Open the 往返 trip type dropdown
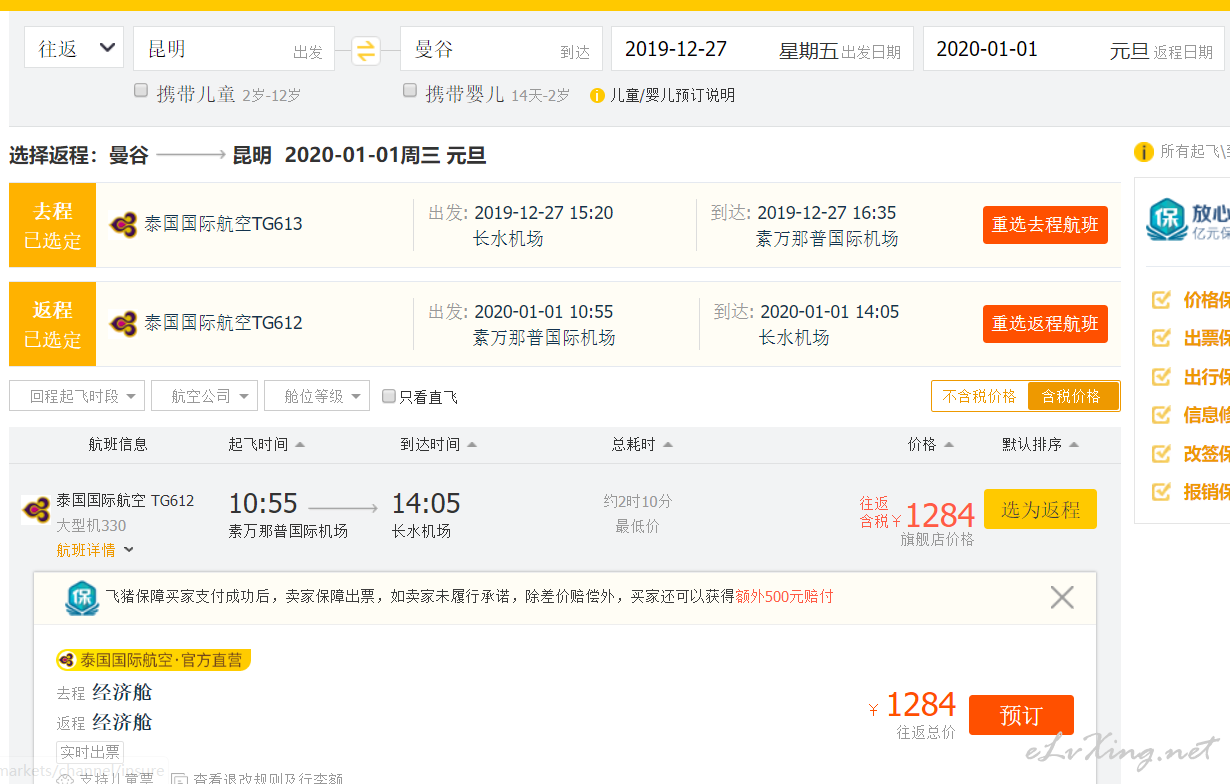The height and width of the screenshot is (784, 1230). [x=74, y=48]
